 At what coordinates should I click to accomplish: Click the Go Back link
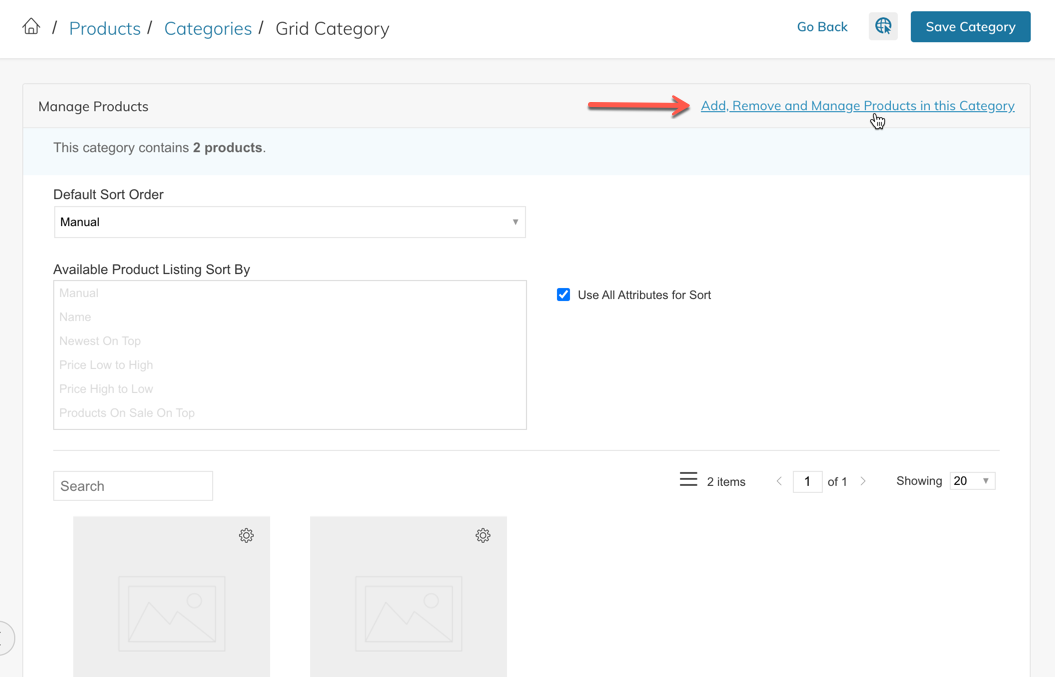click(822, 27)
